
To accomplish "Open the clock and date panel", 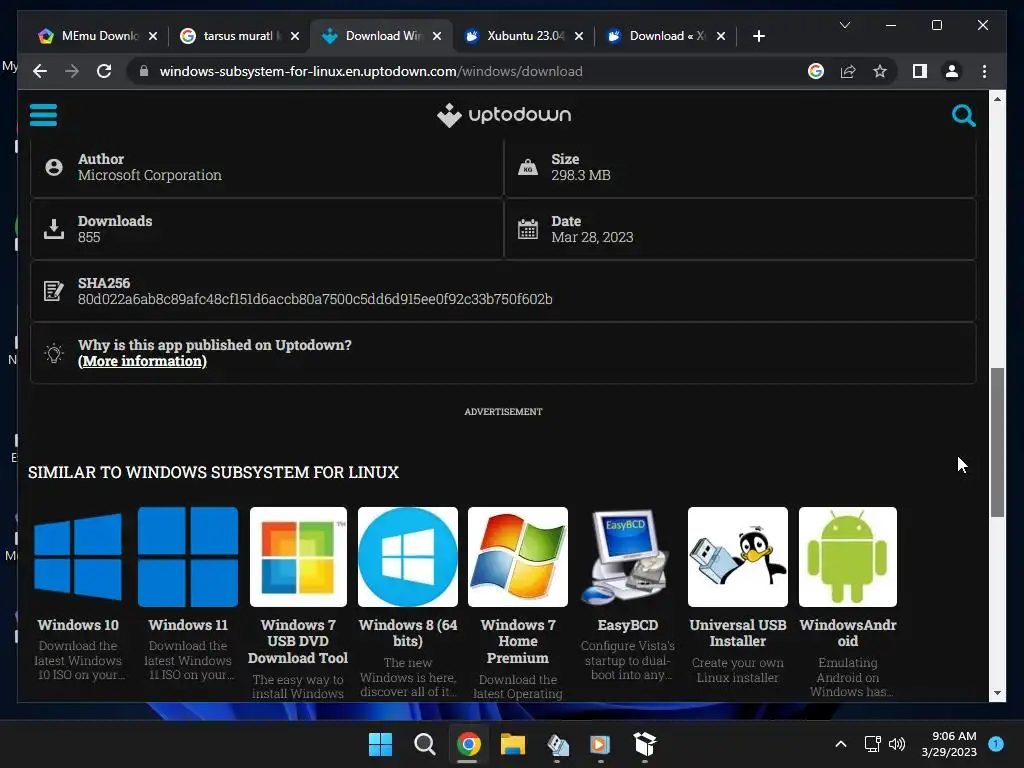I will [x=949, y=744].
